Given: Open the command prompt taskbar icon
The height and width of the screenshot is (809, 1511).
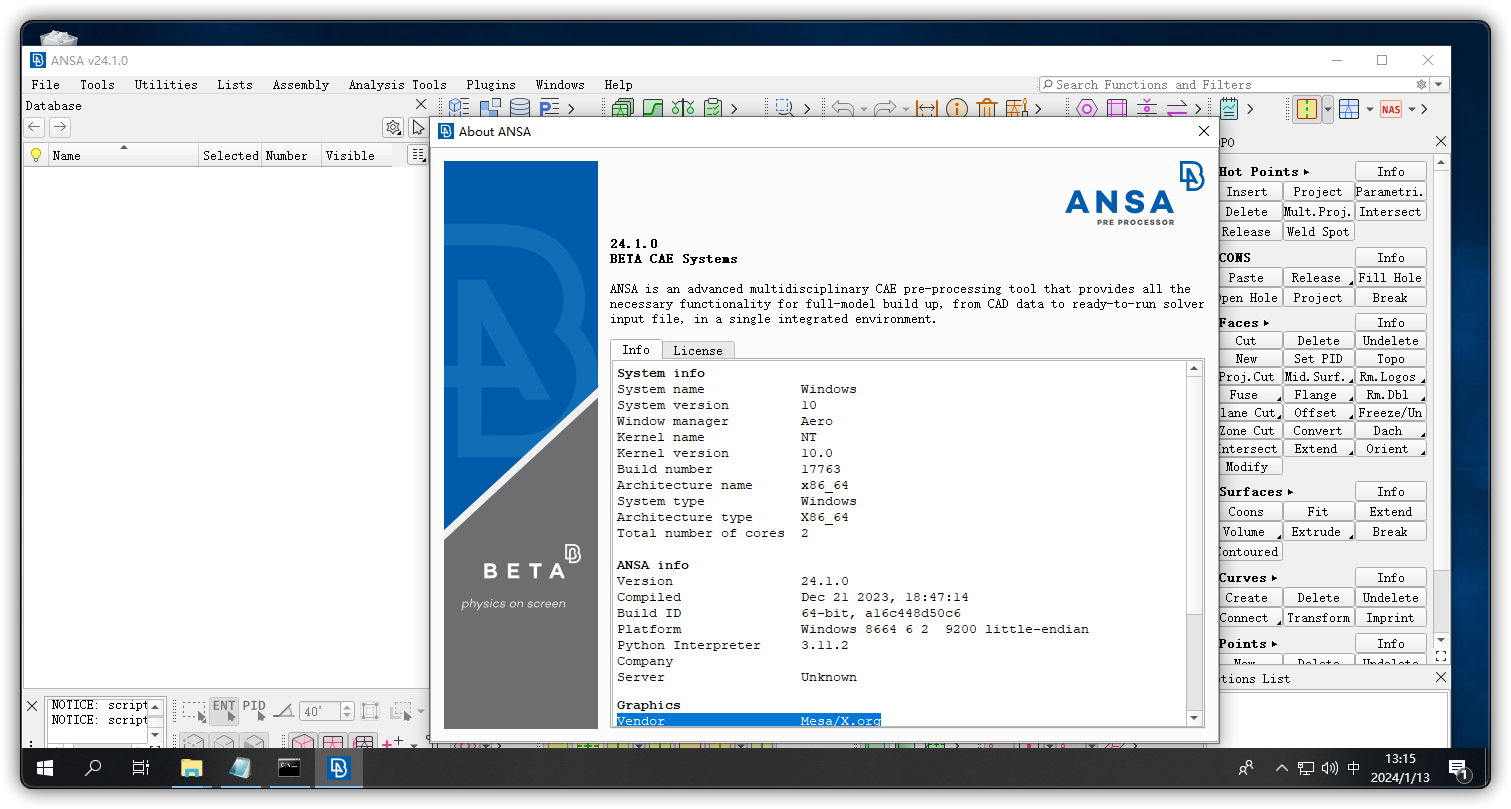Looking at the screenshot, I should (x=289, y=768).
